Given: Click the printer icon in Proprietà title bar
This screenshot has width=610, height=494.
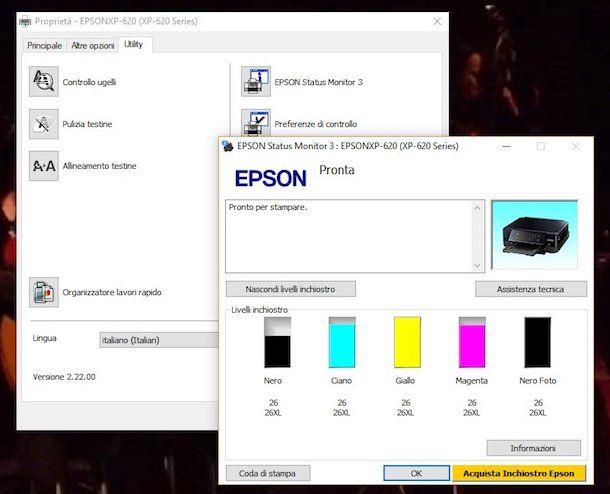Looking at the screenshot, I should [25, 21].
